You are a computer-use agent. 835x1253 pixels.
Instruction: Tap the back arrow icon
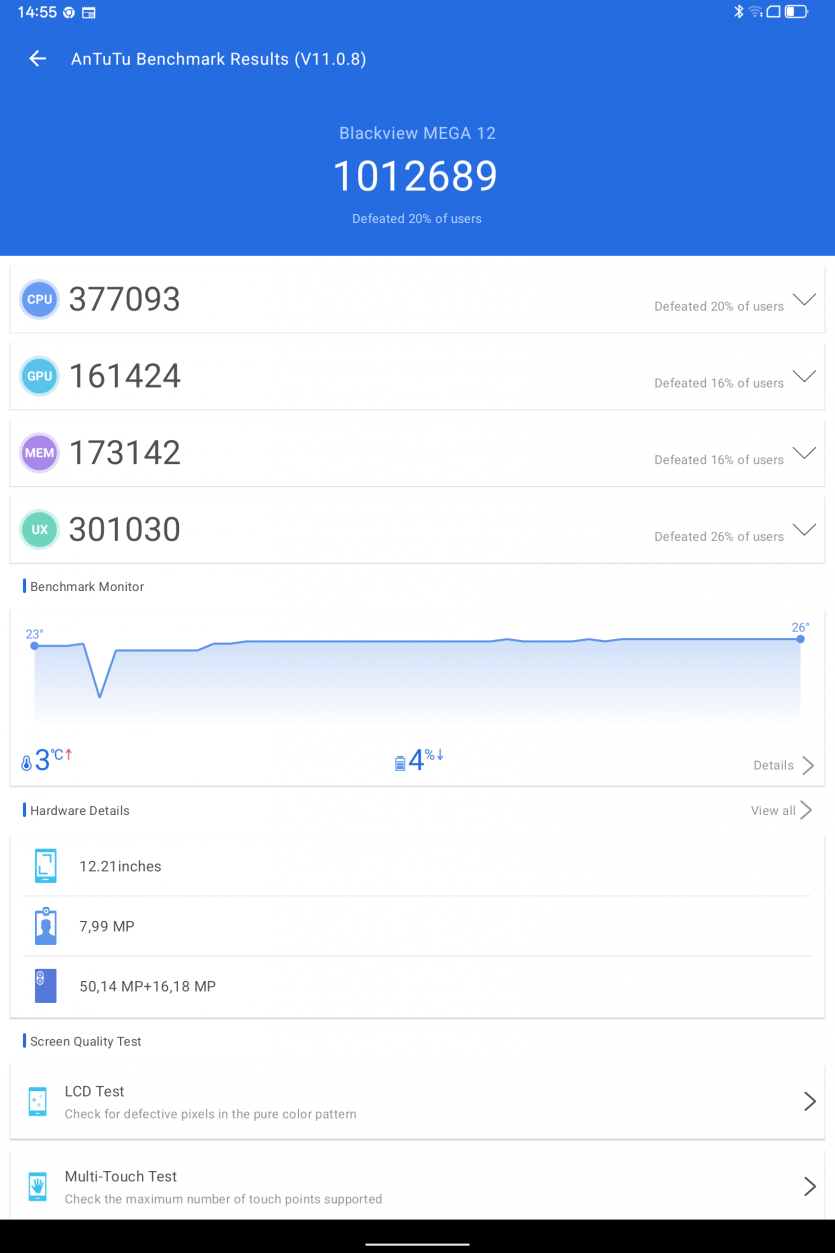click(38, 59)
